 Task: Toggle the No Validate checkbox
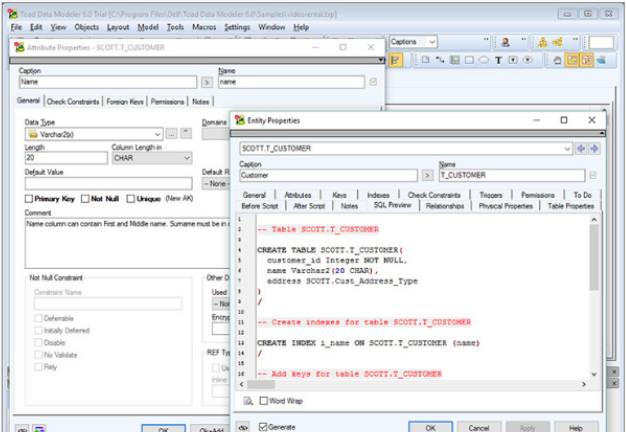tap(38, 355)
